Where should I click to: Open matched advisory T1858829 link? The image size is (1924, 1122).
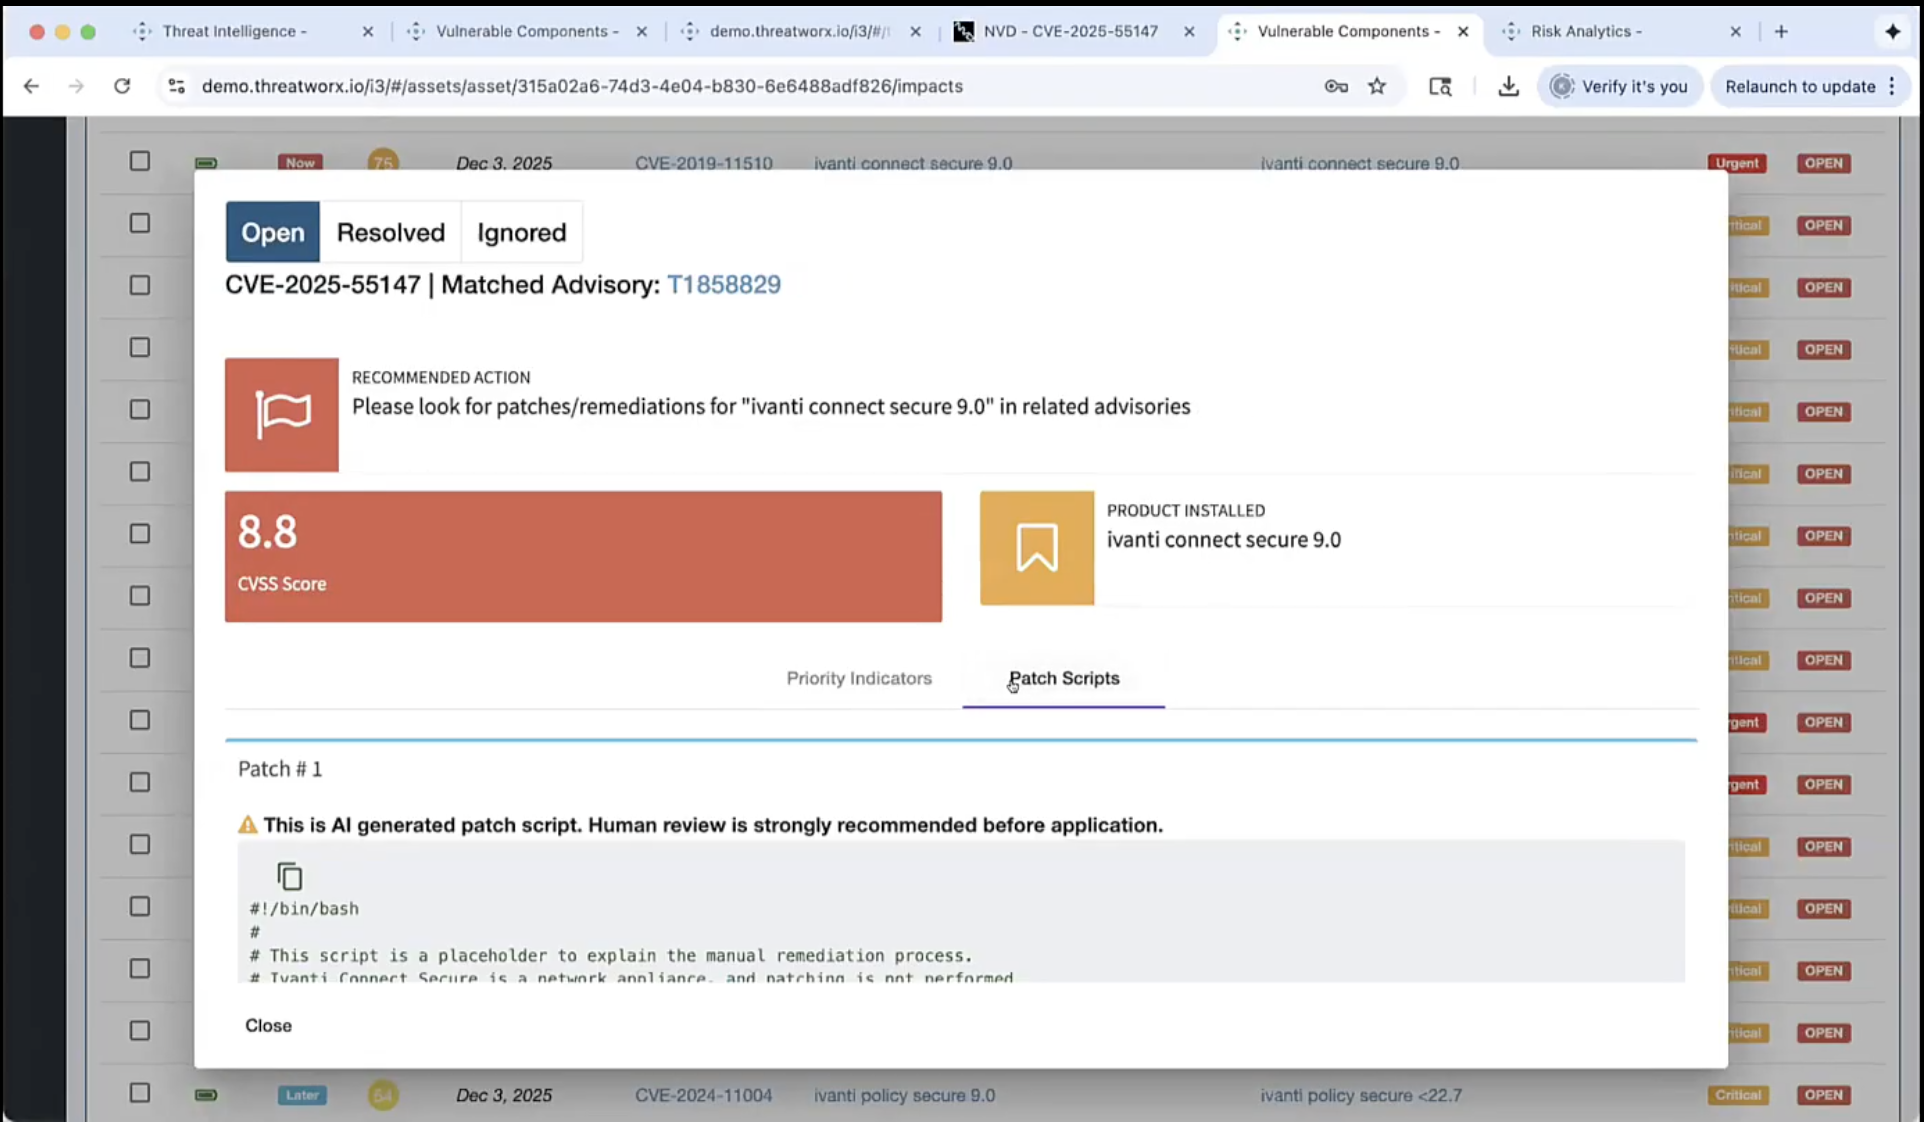coord(723,284)
